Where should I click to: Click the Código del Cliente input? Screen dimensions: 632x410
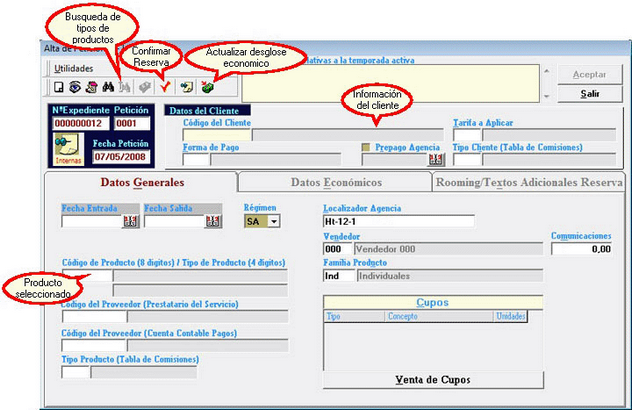(x=217, y=135)
